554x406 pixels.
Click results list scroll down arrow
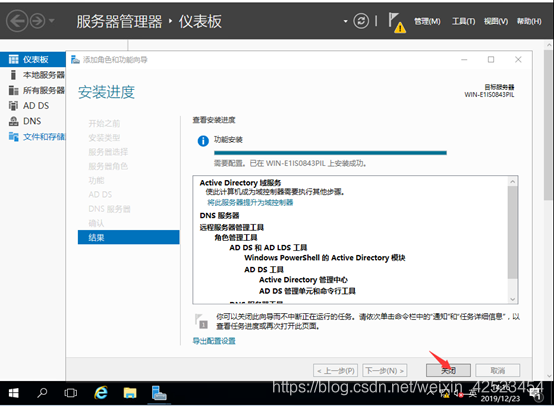(x=513, y=299)
